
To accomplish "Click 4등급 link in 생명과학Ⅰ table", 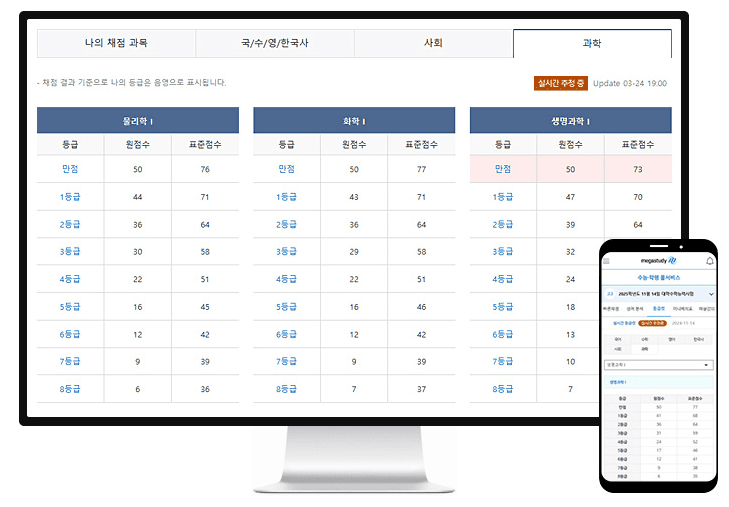I will [503, 279].
